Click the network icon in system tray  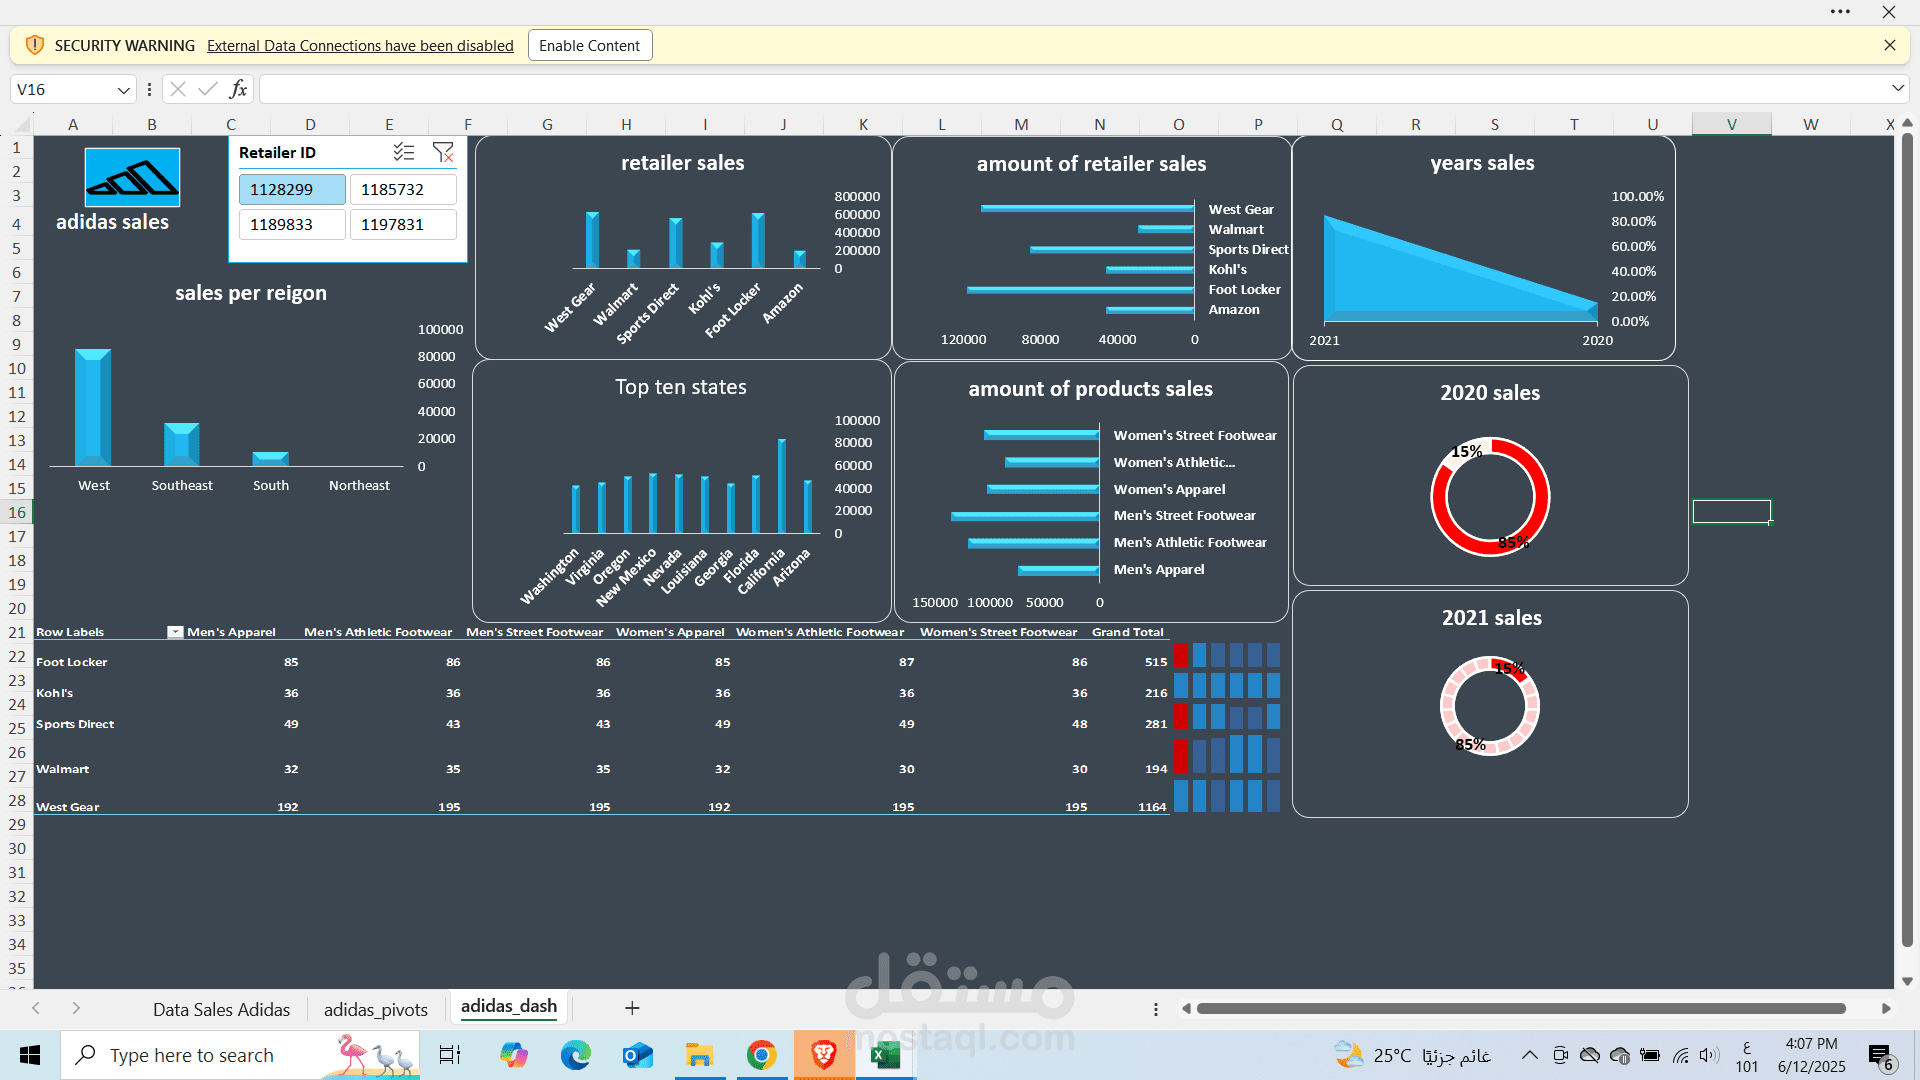pyautogui.click(x=1681, y=1055)
